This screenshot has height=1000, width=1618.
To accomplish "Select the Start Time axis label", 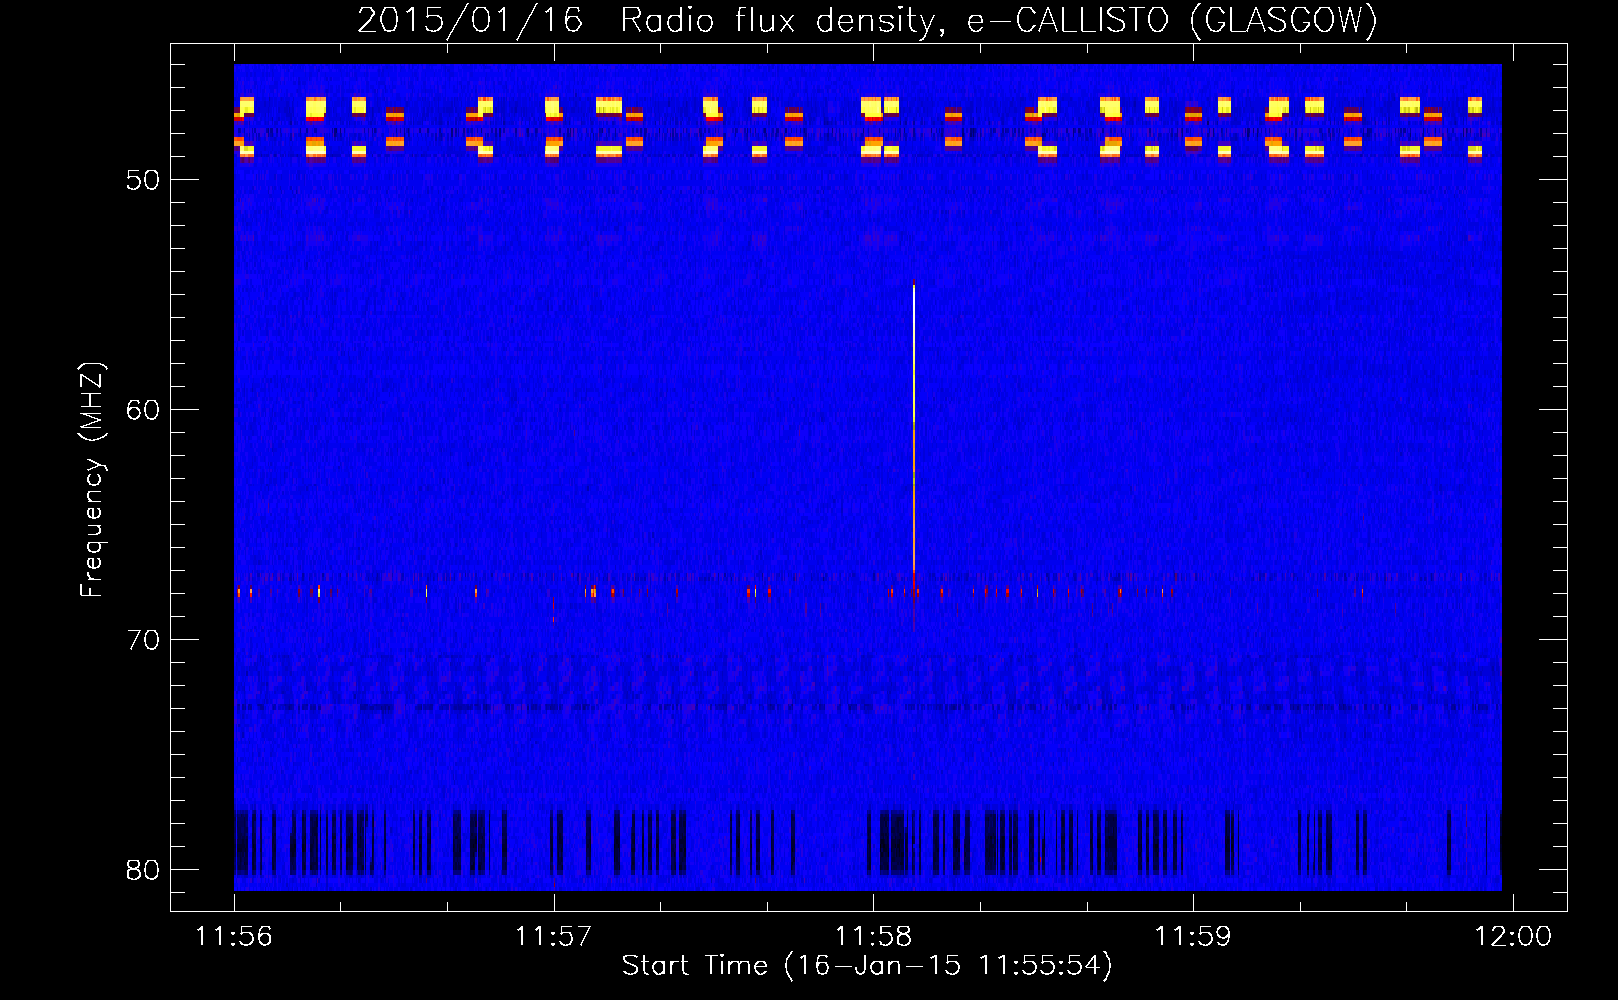I will click(x=867, y=966).
